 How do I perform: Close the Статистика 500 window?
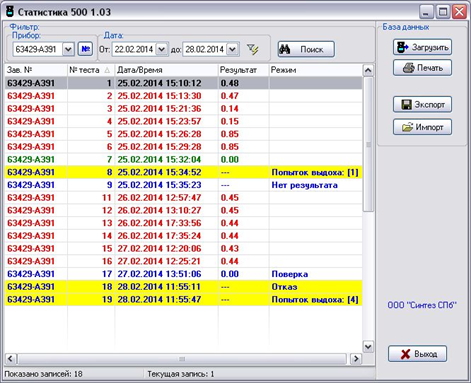[x=459, y=12]
